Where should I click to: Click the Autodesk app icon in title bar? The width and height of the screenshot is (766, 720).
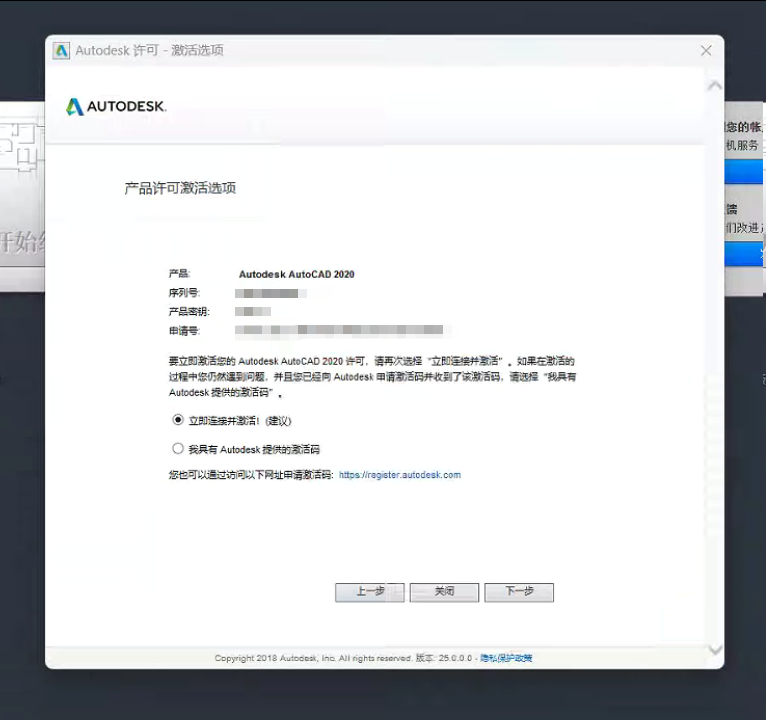(61, 50)
